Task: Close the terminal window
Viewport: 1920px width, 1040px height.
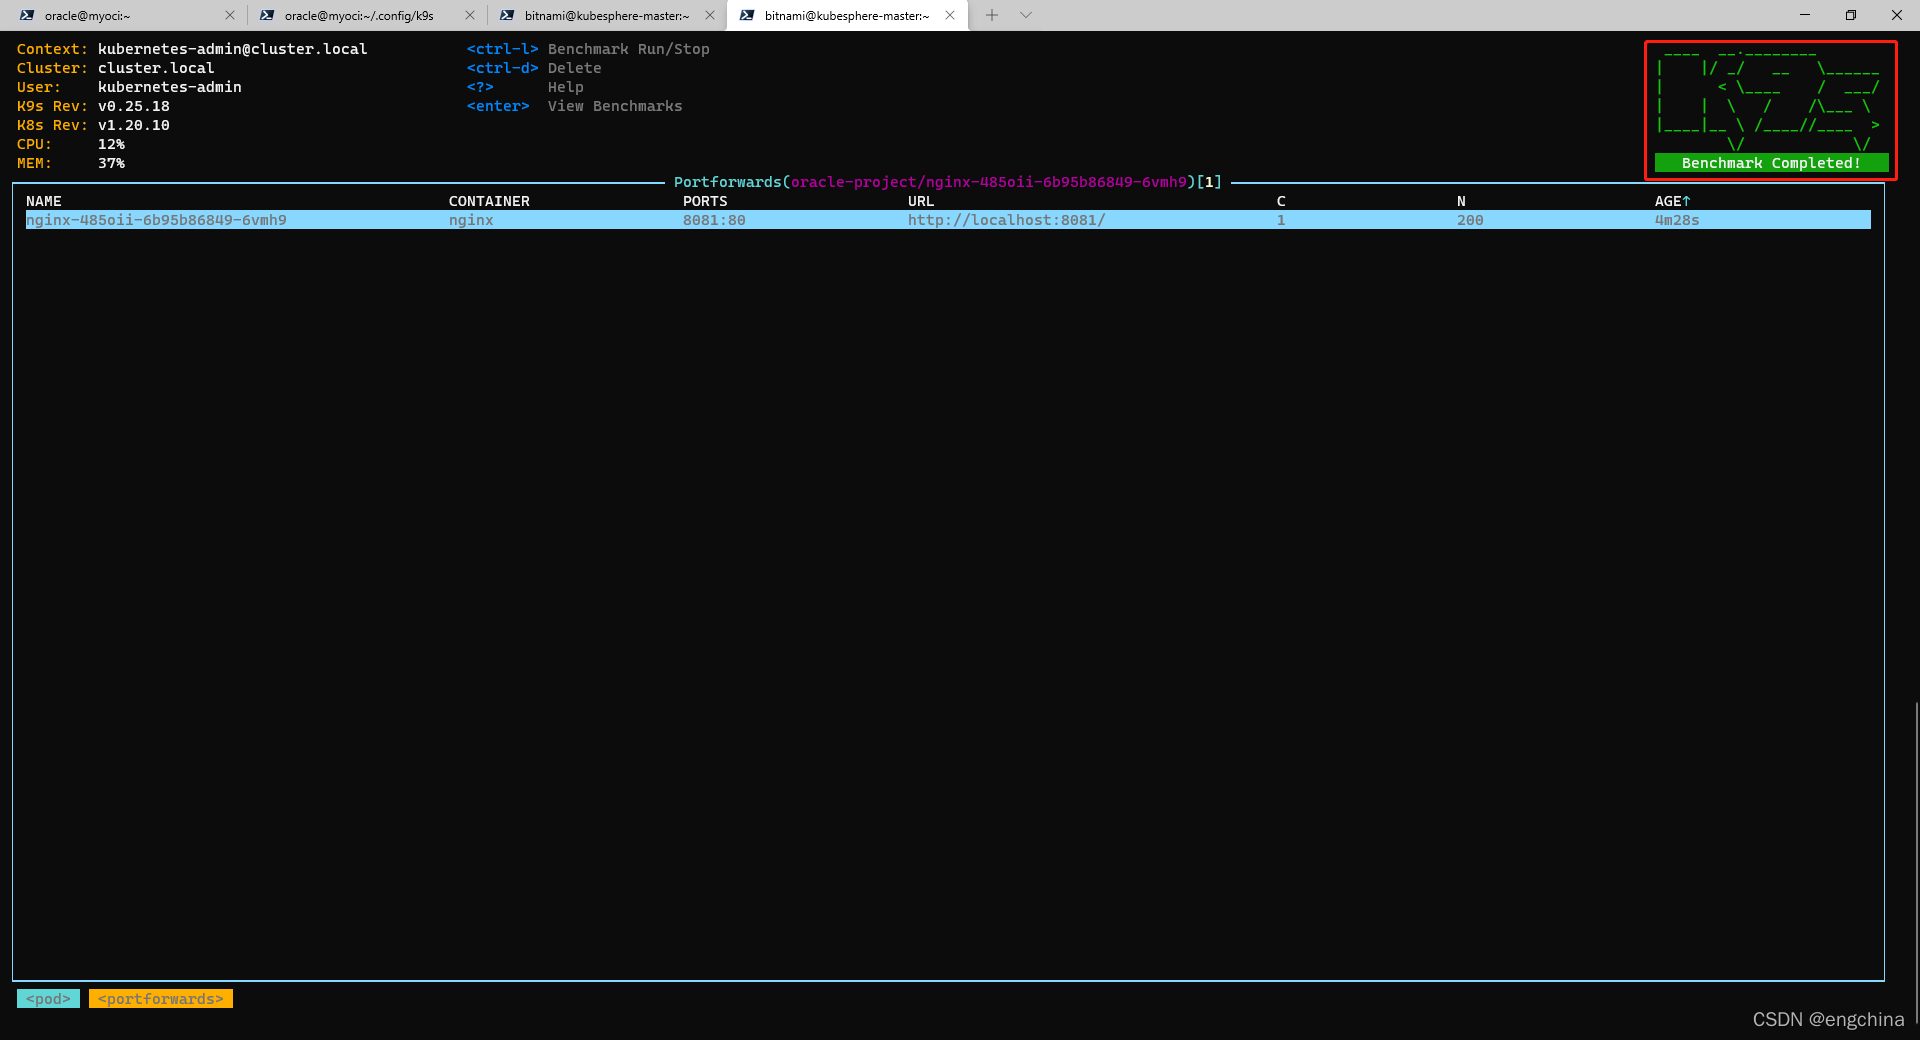Action: point(1897,15)
